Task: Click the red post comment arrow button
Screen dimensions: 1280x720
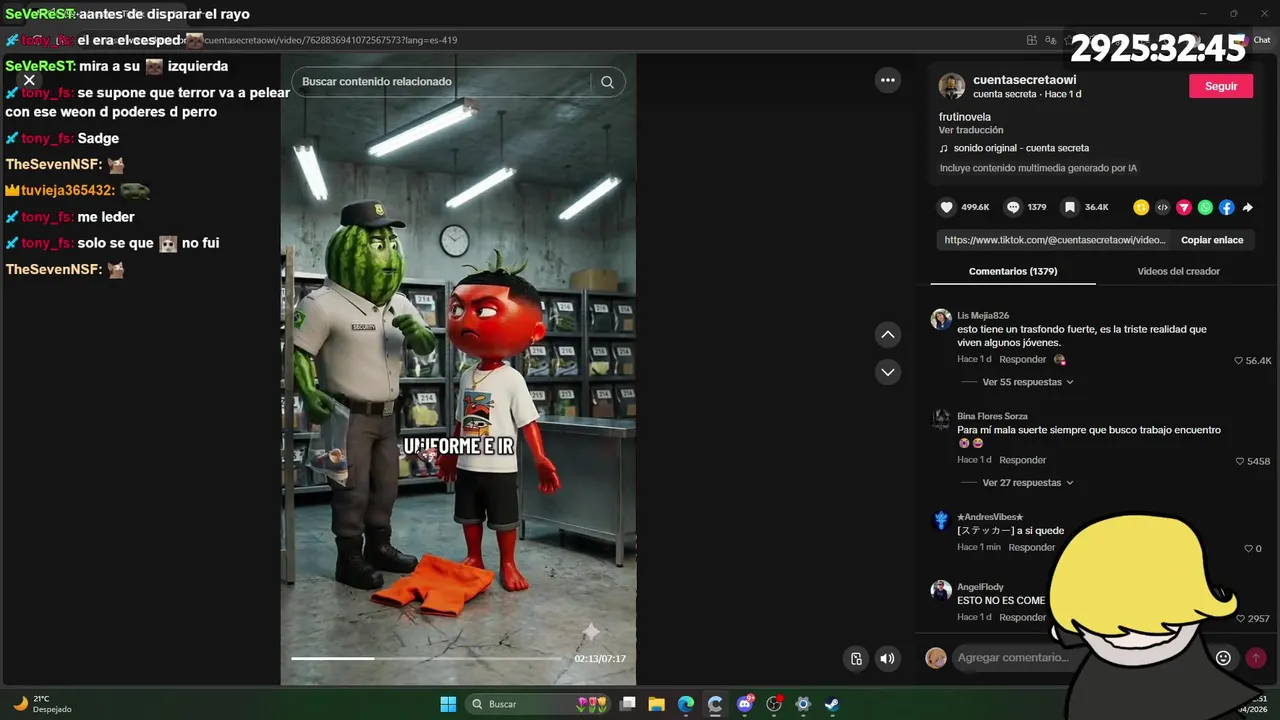Action: [1256, 658]
